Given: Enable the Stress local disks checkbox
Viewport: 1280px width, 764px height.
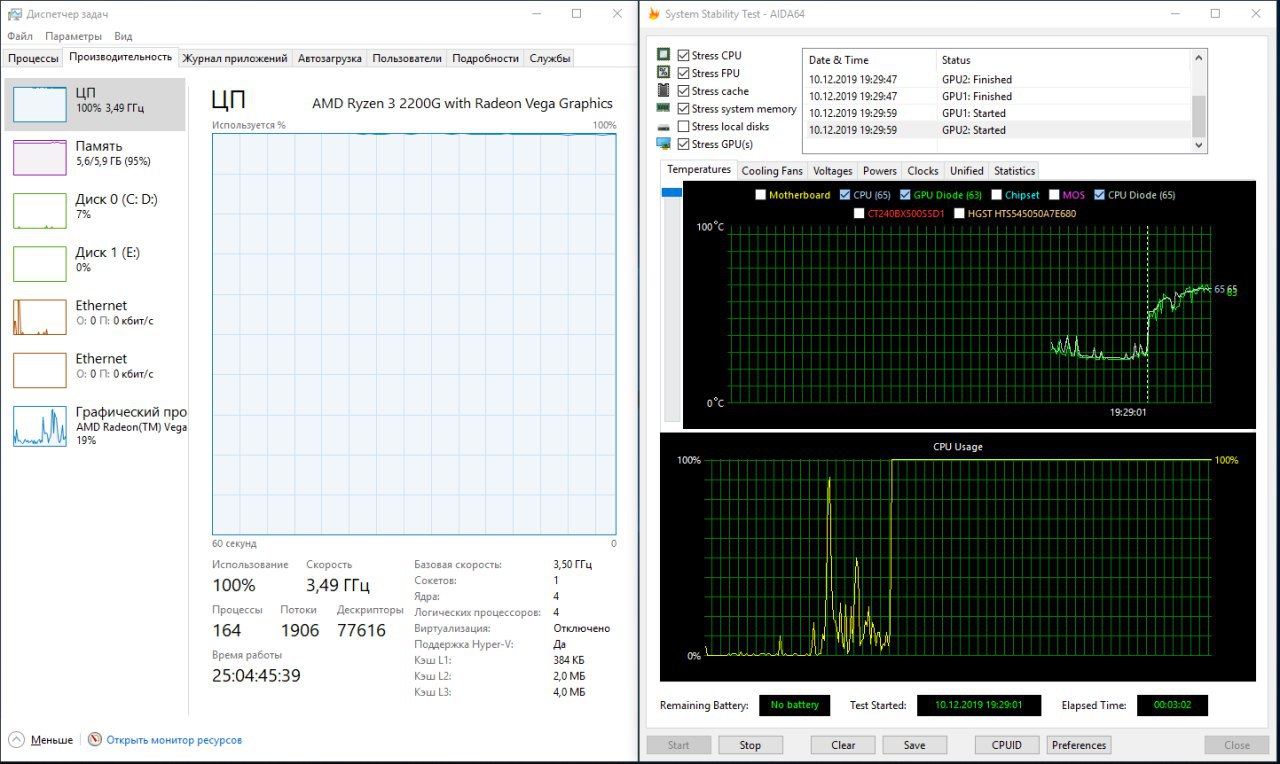Looking at the screenshot, I should (x=683, y=127).
